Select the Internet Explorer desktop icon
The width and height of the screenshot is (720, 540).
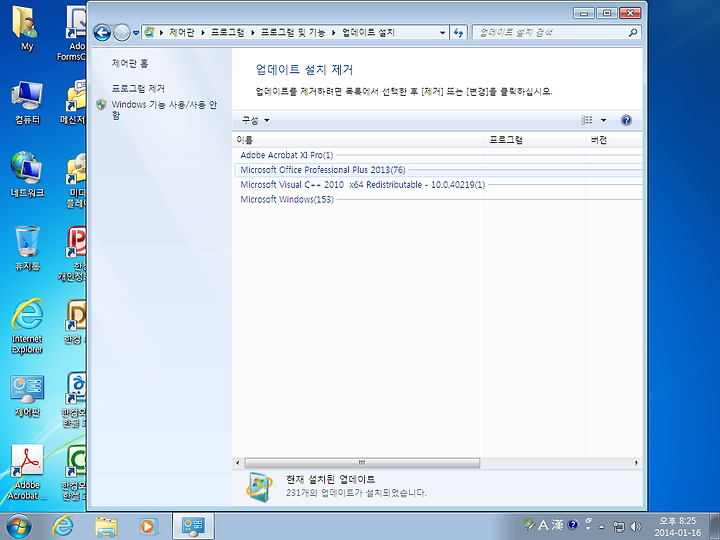click(x=27, y=326)
